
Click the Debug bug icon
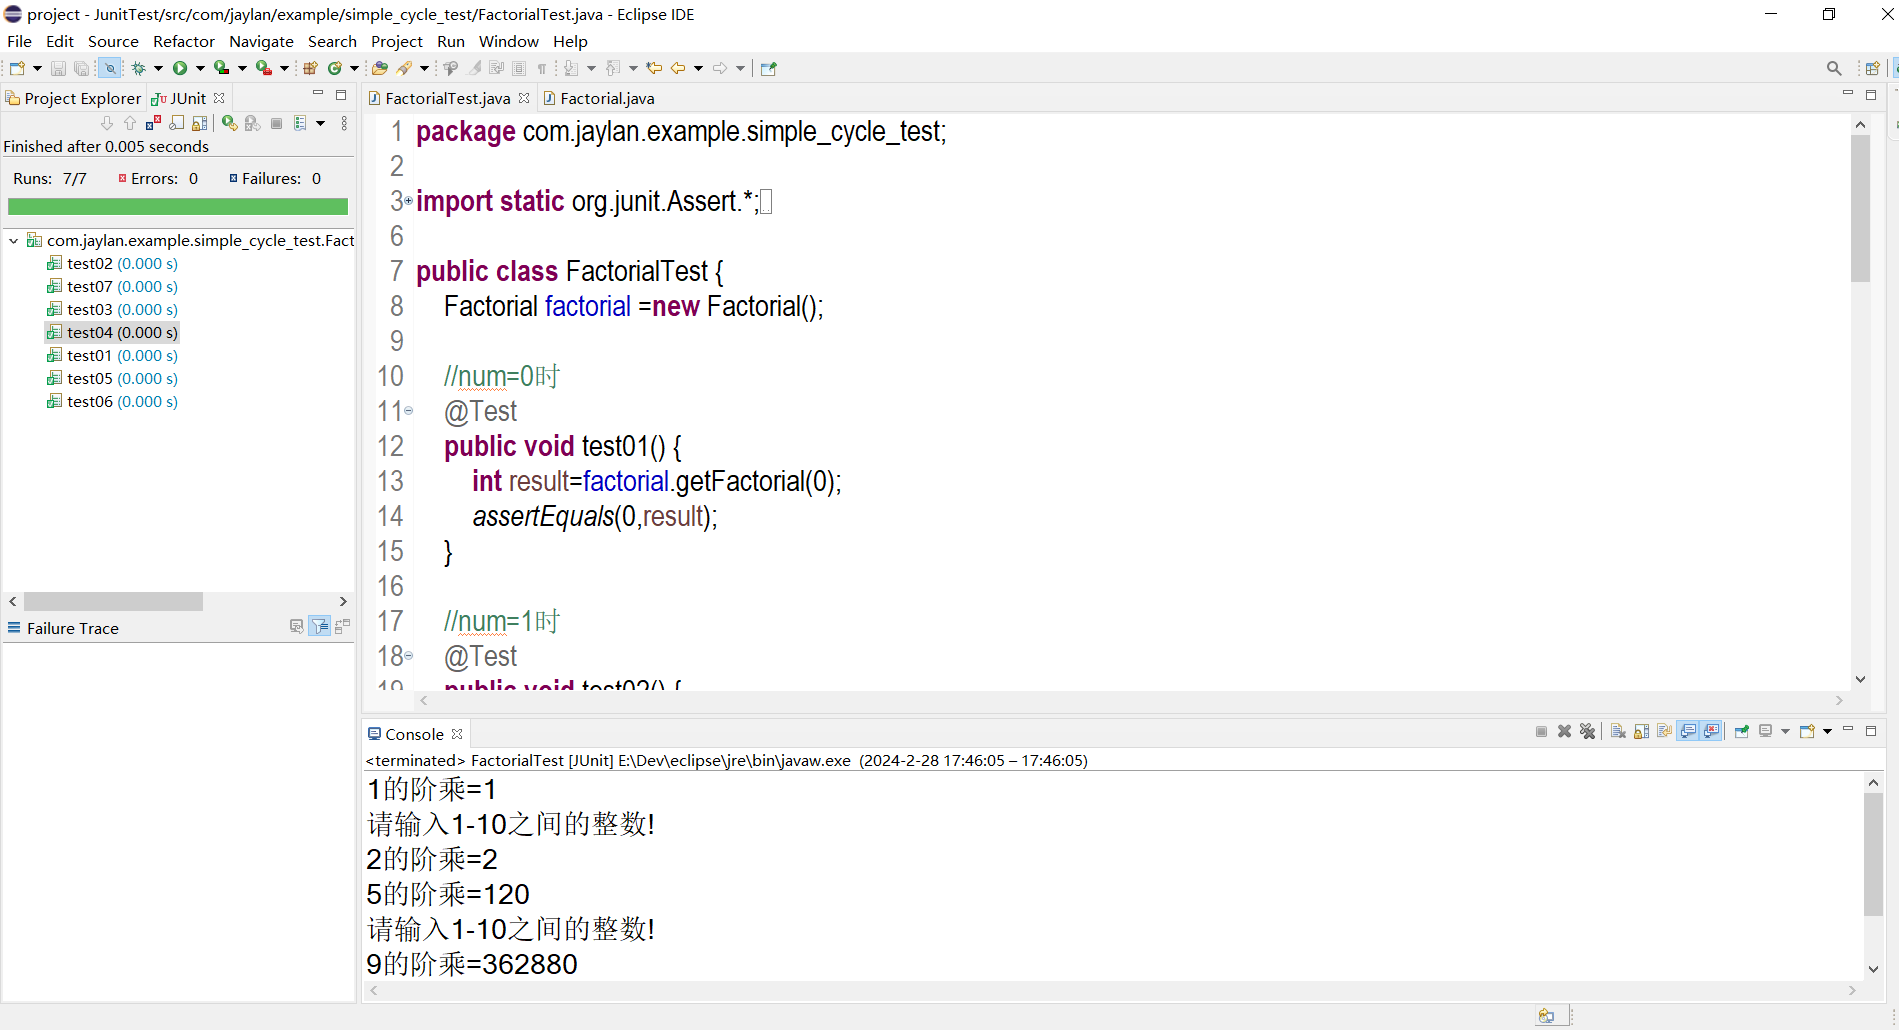pyautogui.click(x=138, y=68)
